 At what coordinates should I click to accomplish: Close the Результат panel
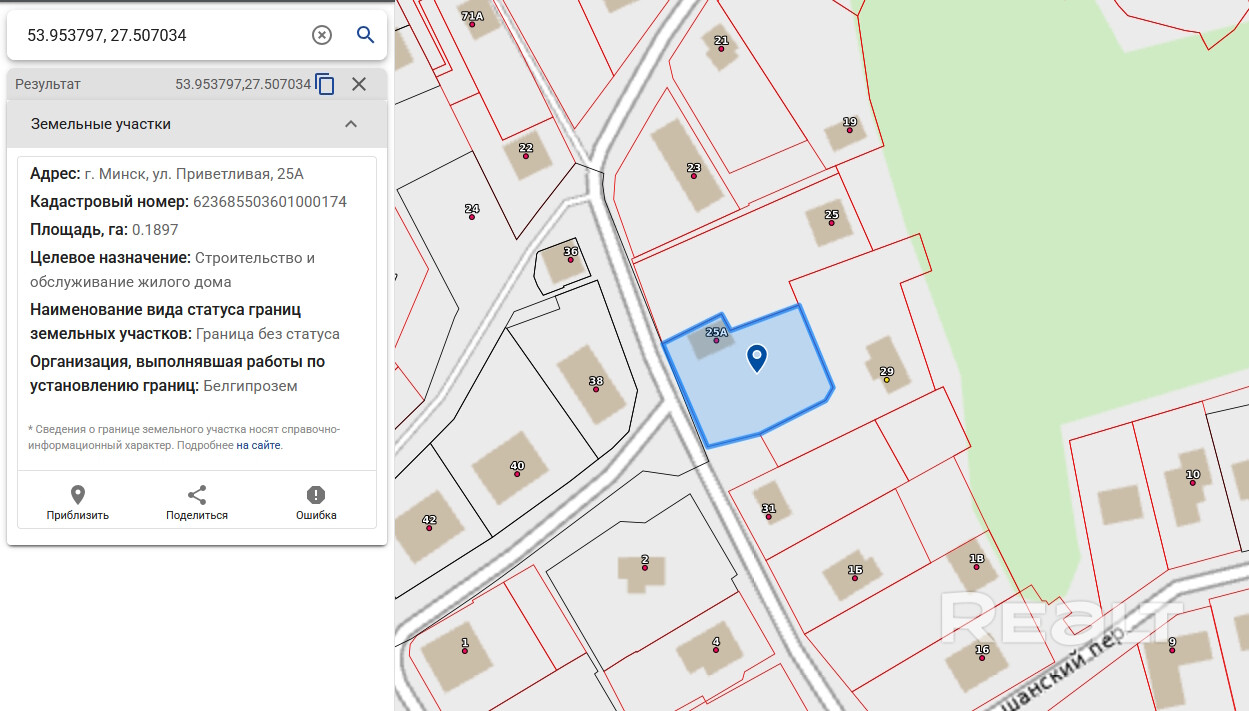(359, 84)
